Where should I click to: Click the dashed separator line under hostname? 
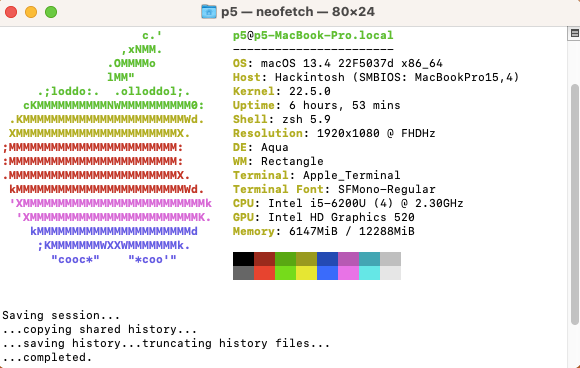(x=313, y=49)
